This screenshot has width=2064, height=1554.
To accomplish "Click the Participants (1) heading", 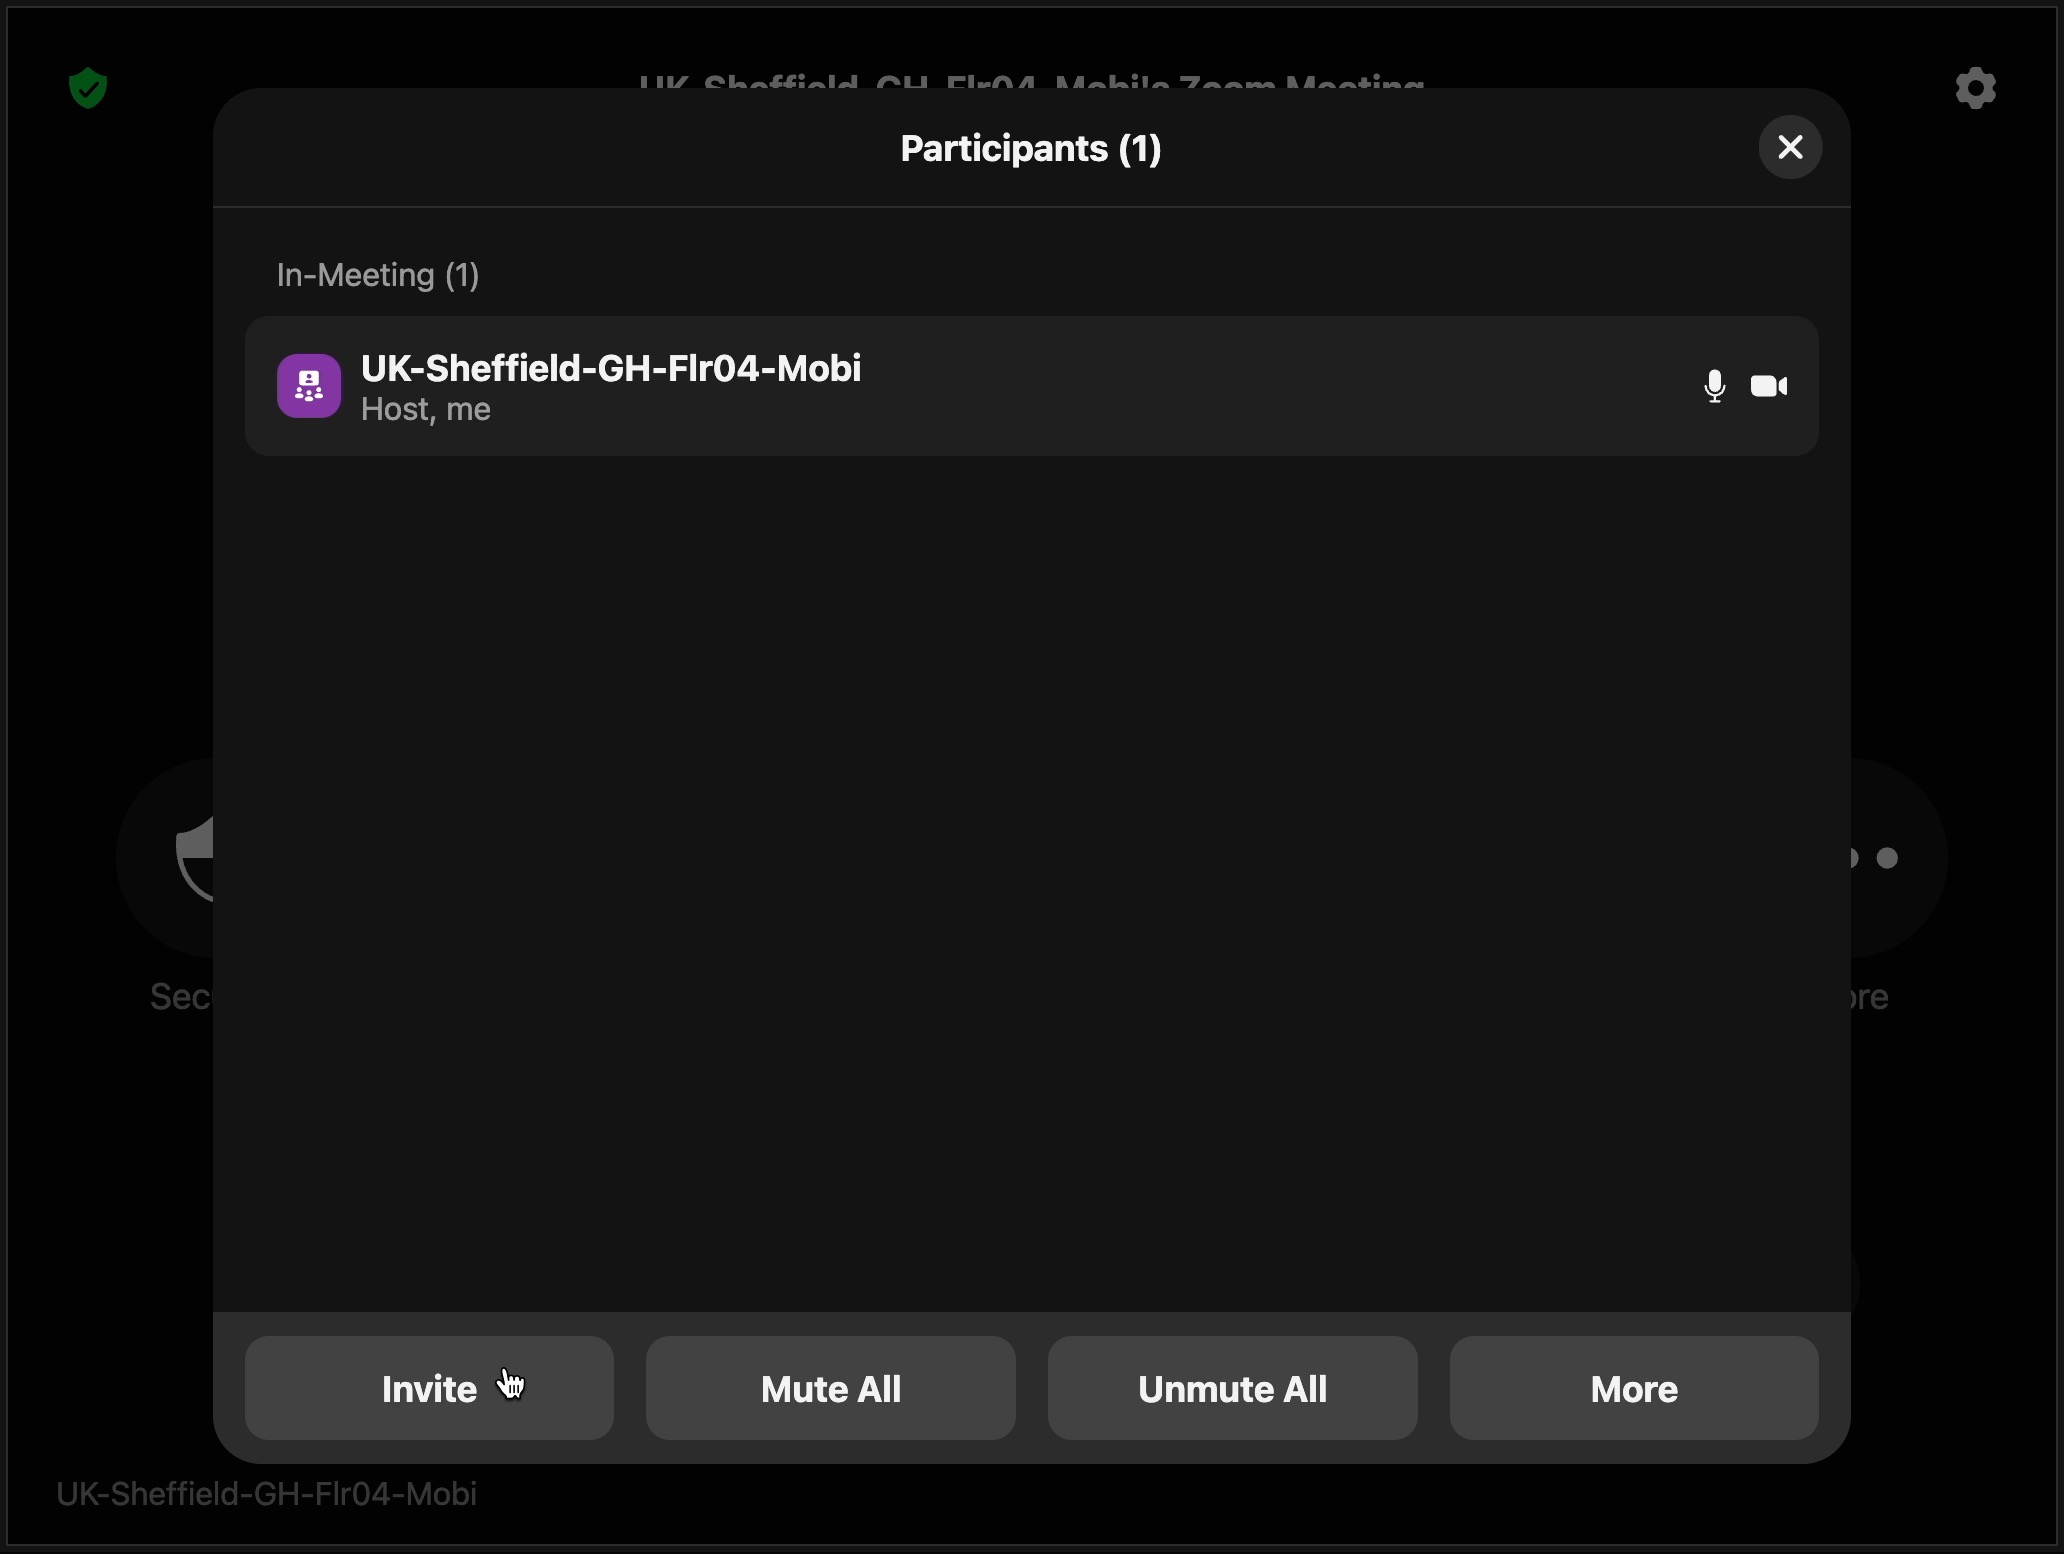I will 1030,149.
